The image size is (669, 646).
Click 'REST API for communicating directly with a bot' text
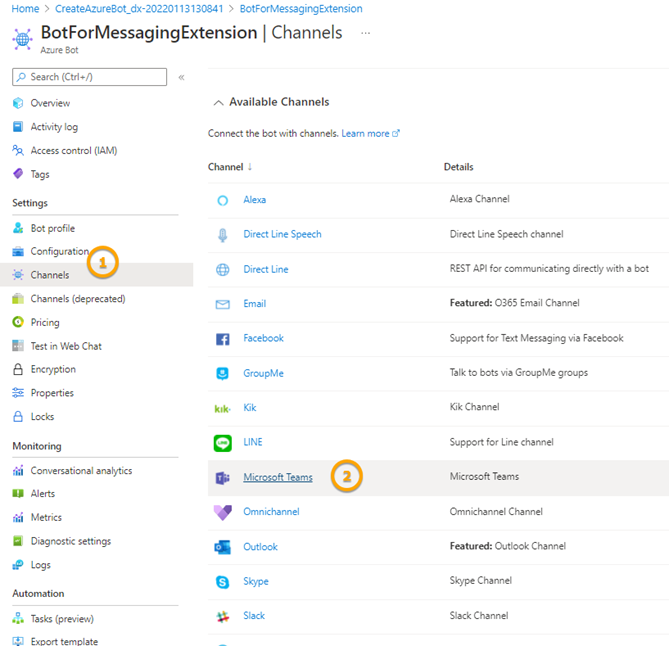point(549,268)
